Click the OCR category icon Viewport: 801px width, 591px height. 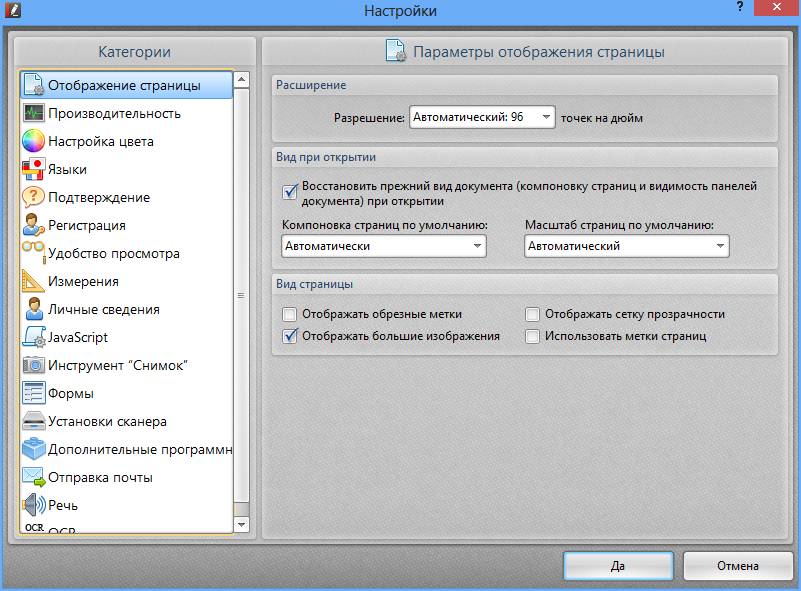[x=34, y=527]
